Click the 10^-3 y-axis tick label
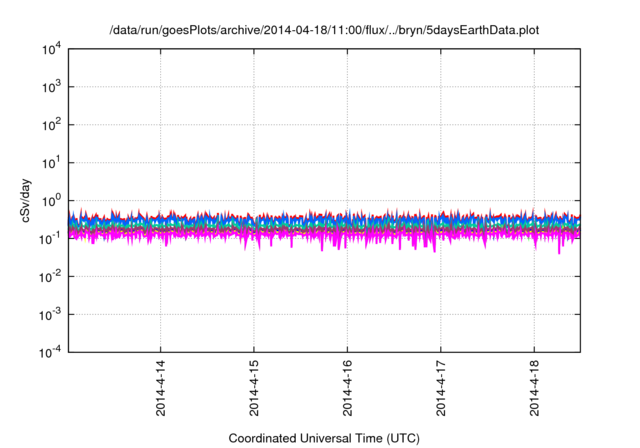The image size is (640, 448). 50,315
